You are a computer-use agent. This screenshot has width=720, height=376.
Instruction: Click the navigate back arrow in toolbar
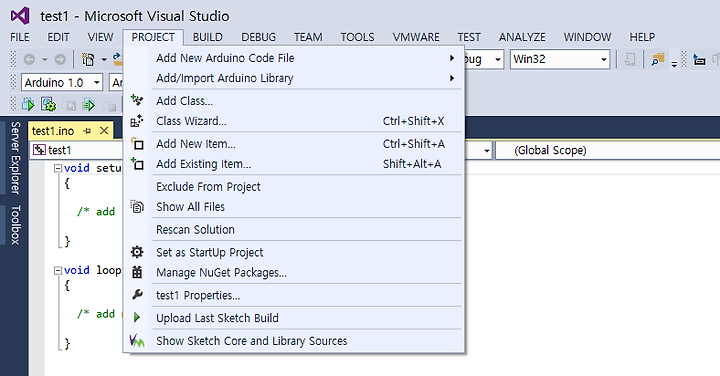pyautogui.click(x=29, y=59)
